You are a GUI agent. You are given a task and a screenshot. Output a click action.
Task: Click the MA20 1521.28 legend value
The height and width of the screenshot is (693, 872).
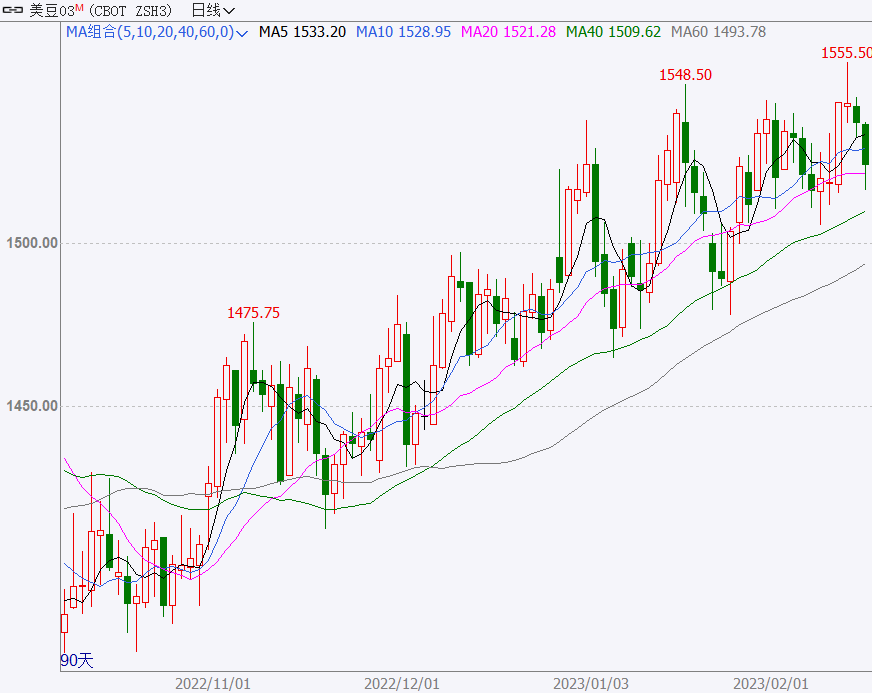pyautogui.click(x=508, y=32)
